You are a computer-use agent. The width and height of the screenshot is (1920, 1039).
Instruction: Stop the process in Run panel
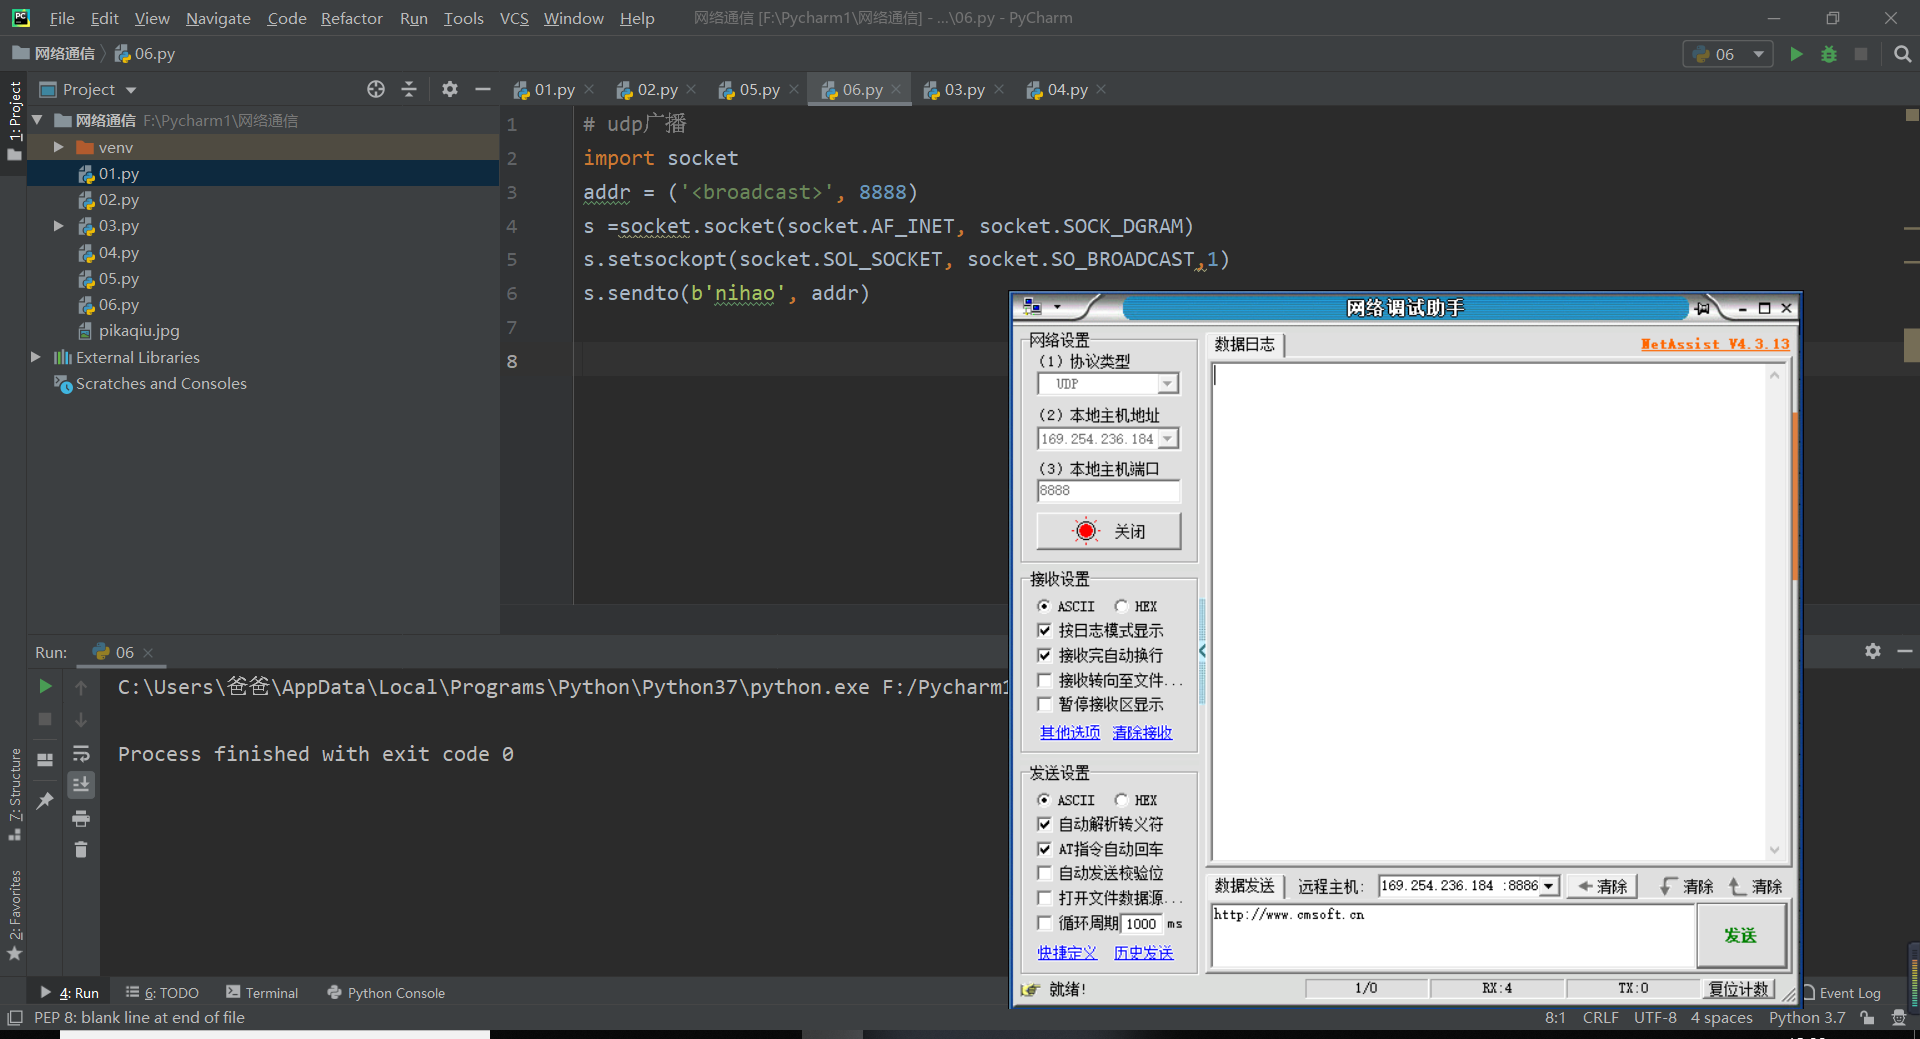(x=45, y=719)
